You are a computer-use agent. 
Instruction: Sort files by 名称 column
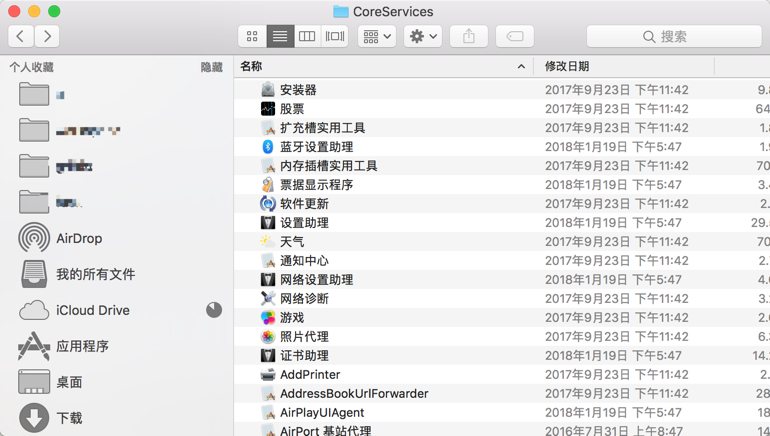click(380, 66)
